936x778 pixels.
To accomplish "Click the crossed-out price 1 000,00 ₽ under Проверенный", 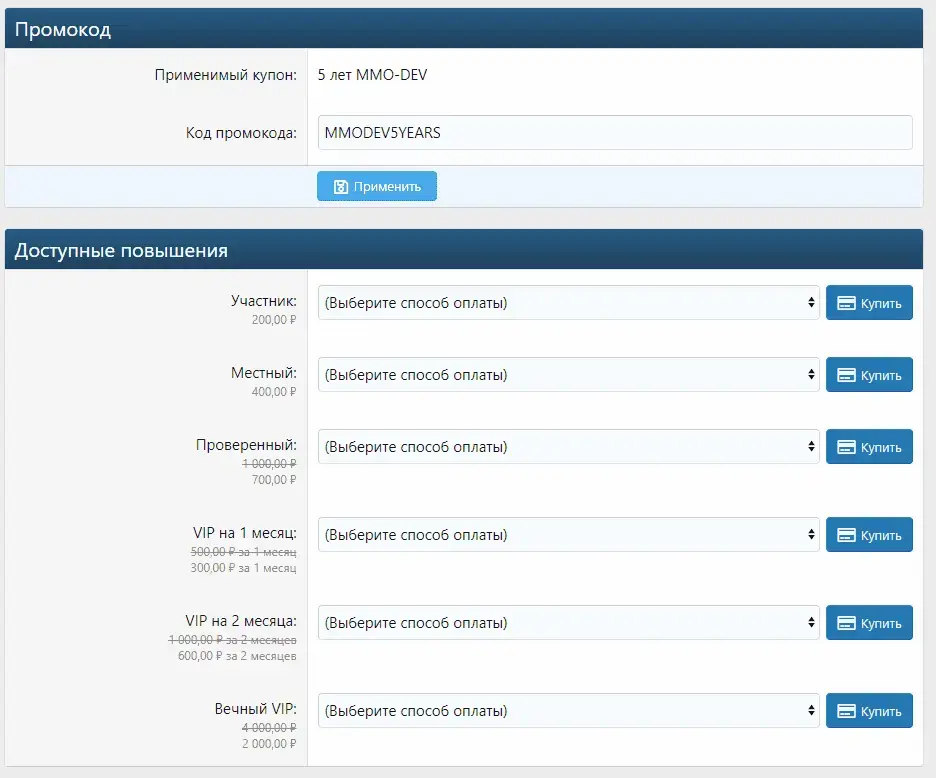I will point(269,463).
